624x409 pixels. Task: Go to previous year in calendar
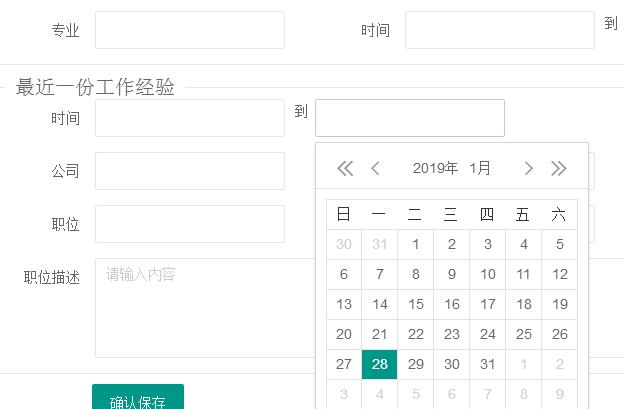pos(345,168)
